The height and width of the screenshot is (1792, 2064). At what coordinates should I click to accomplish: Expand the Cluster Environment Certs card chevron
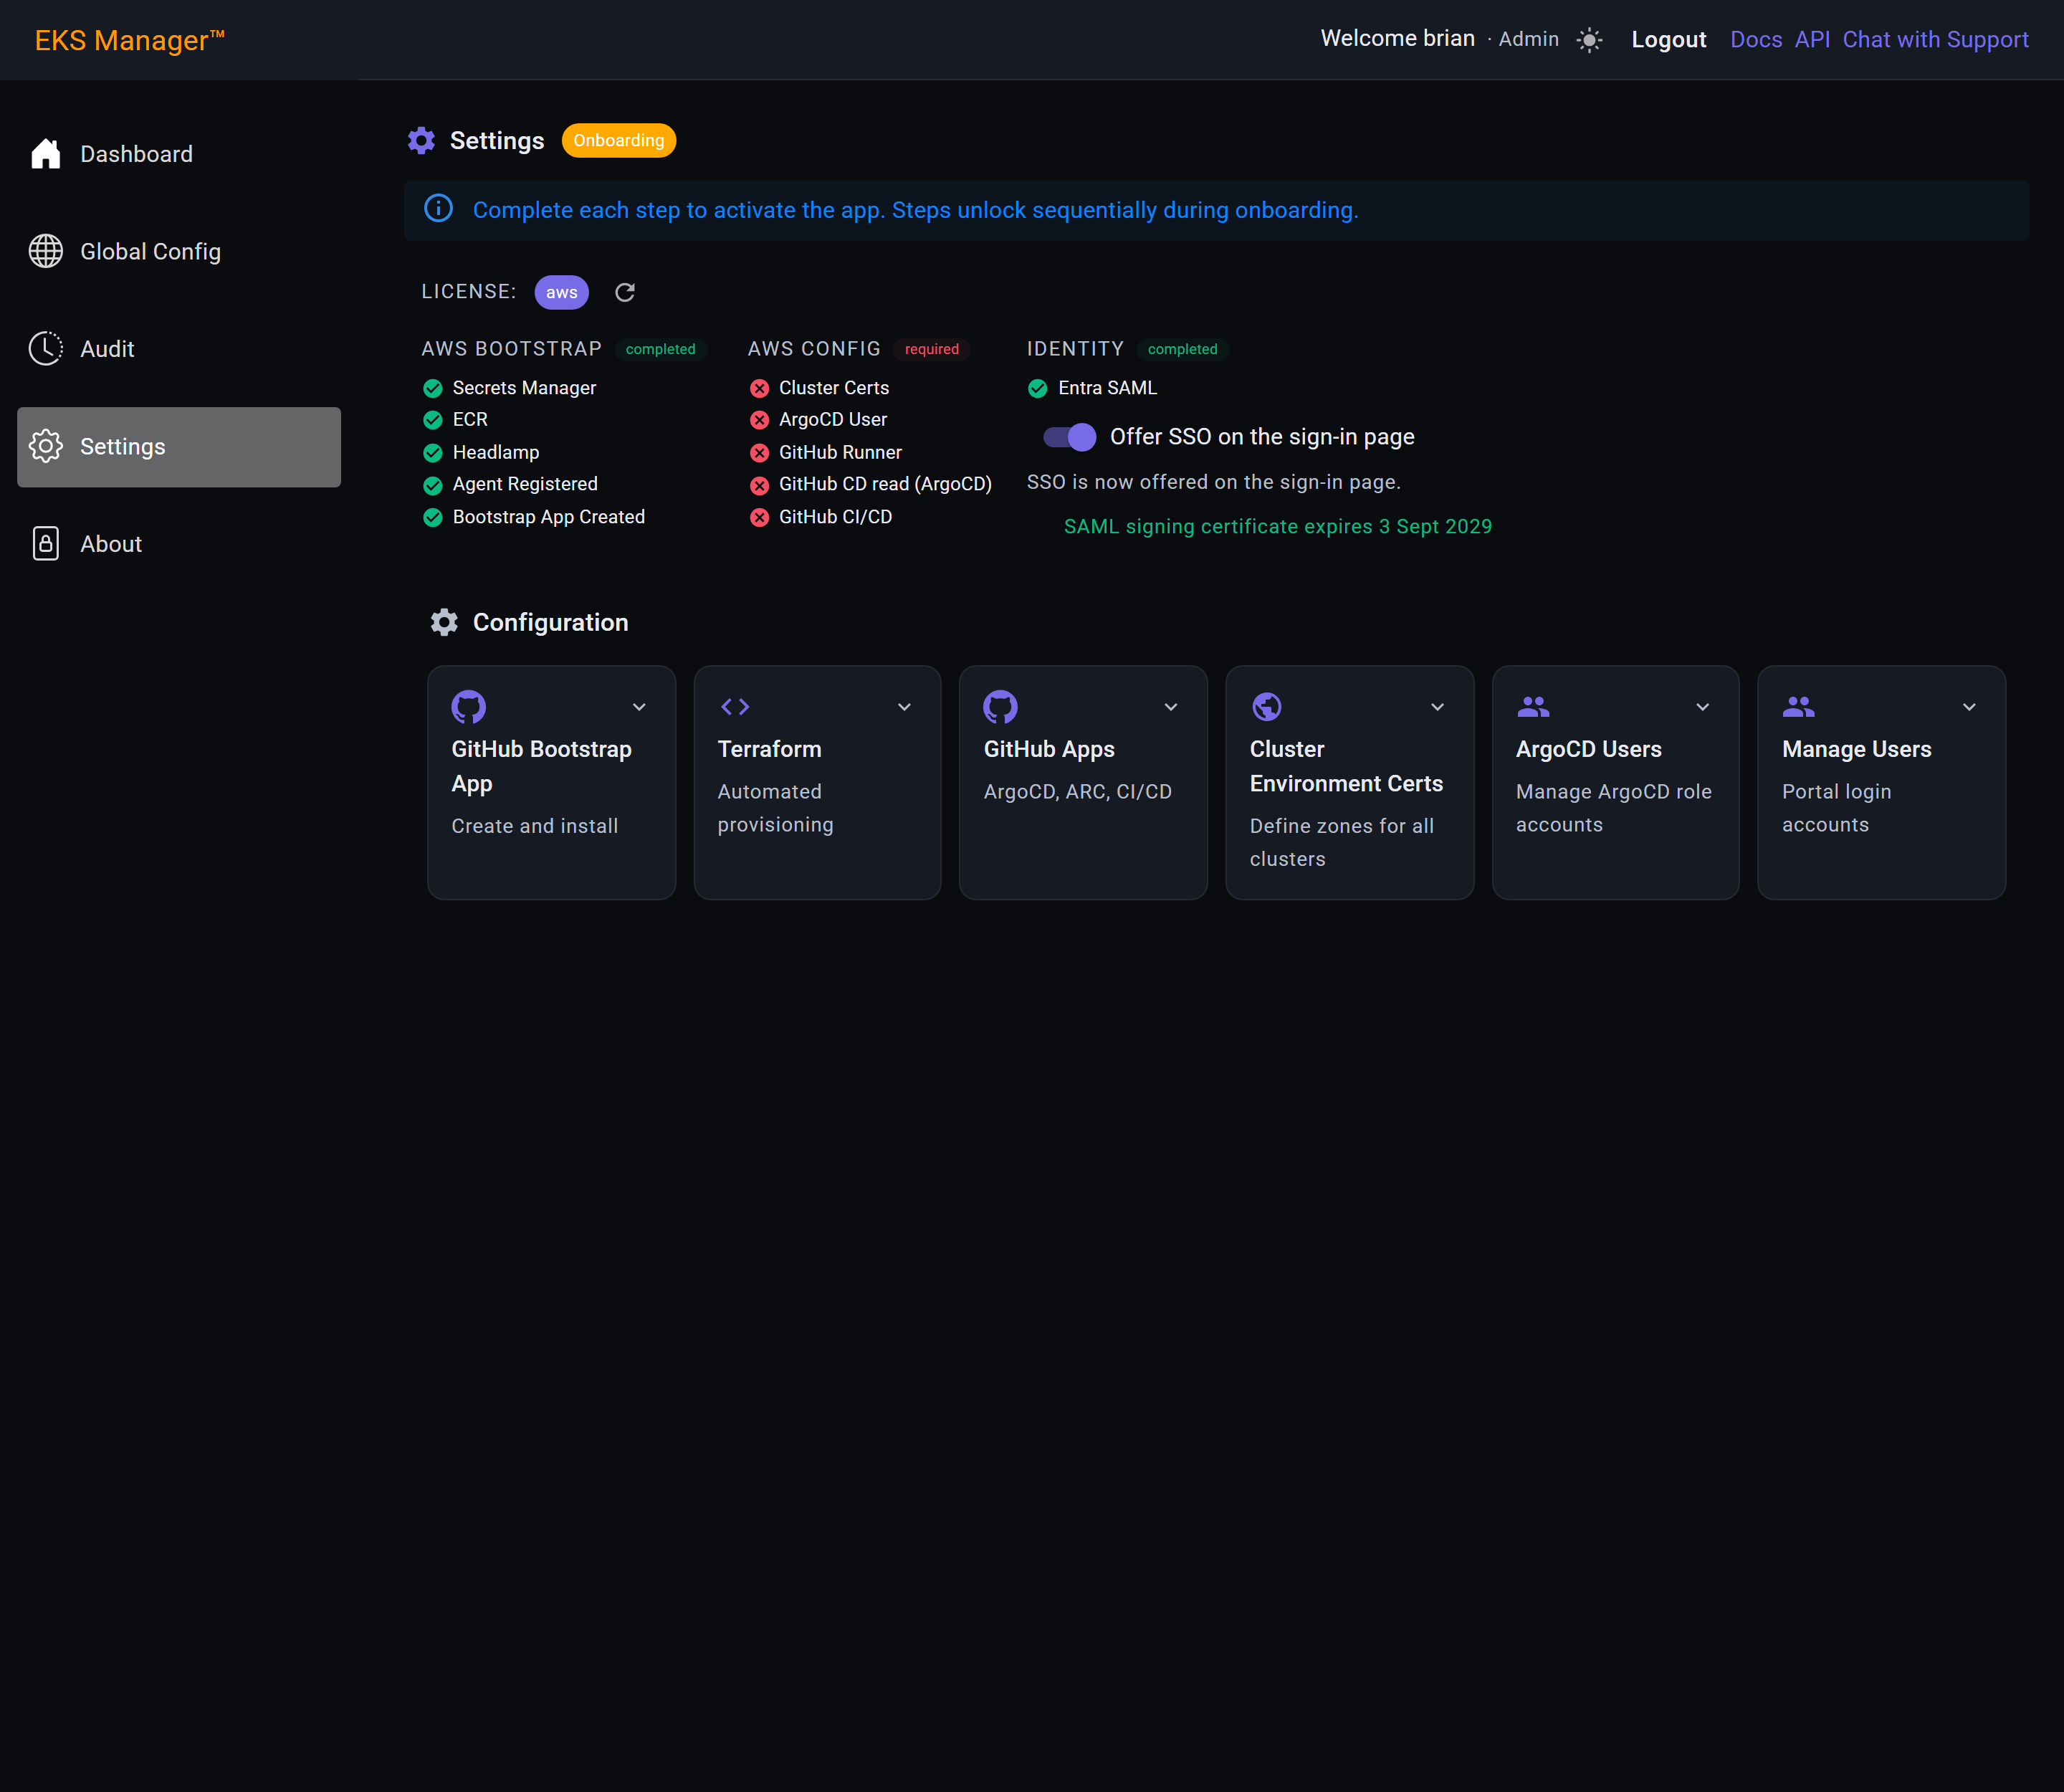(x=1437, y=707)
